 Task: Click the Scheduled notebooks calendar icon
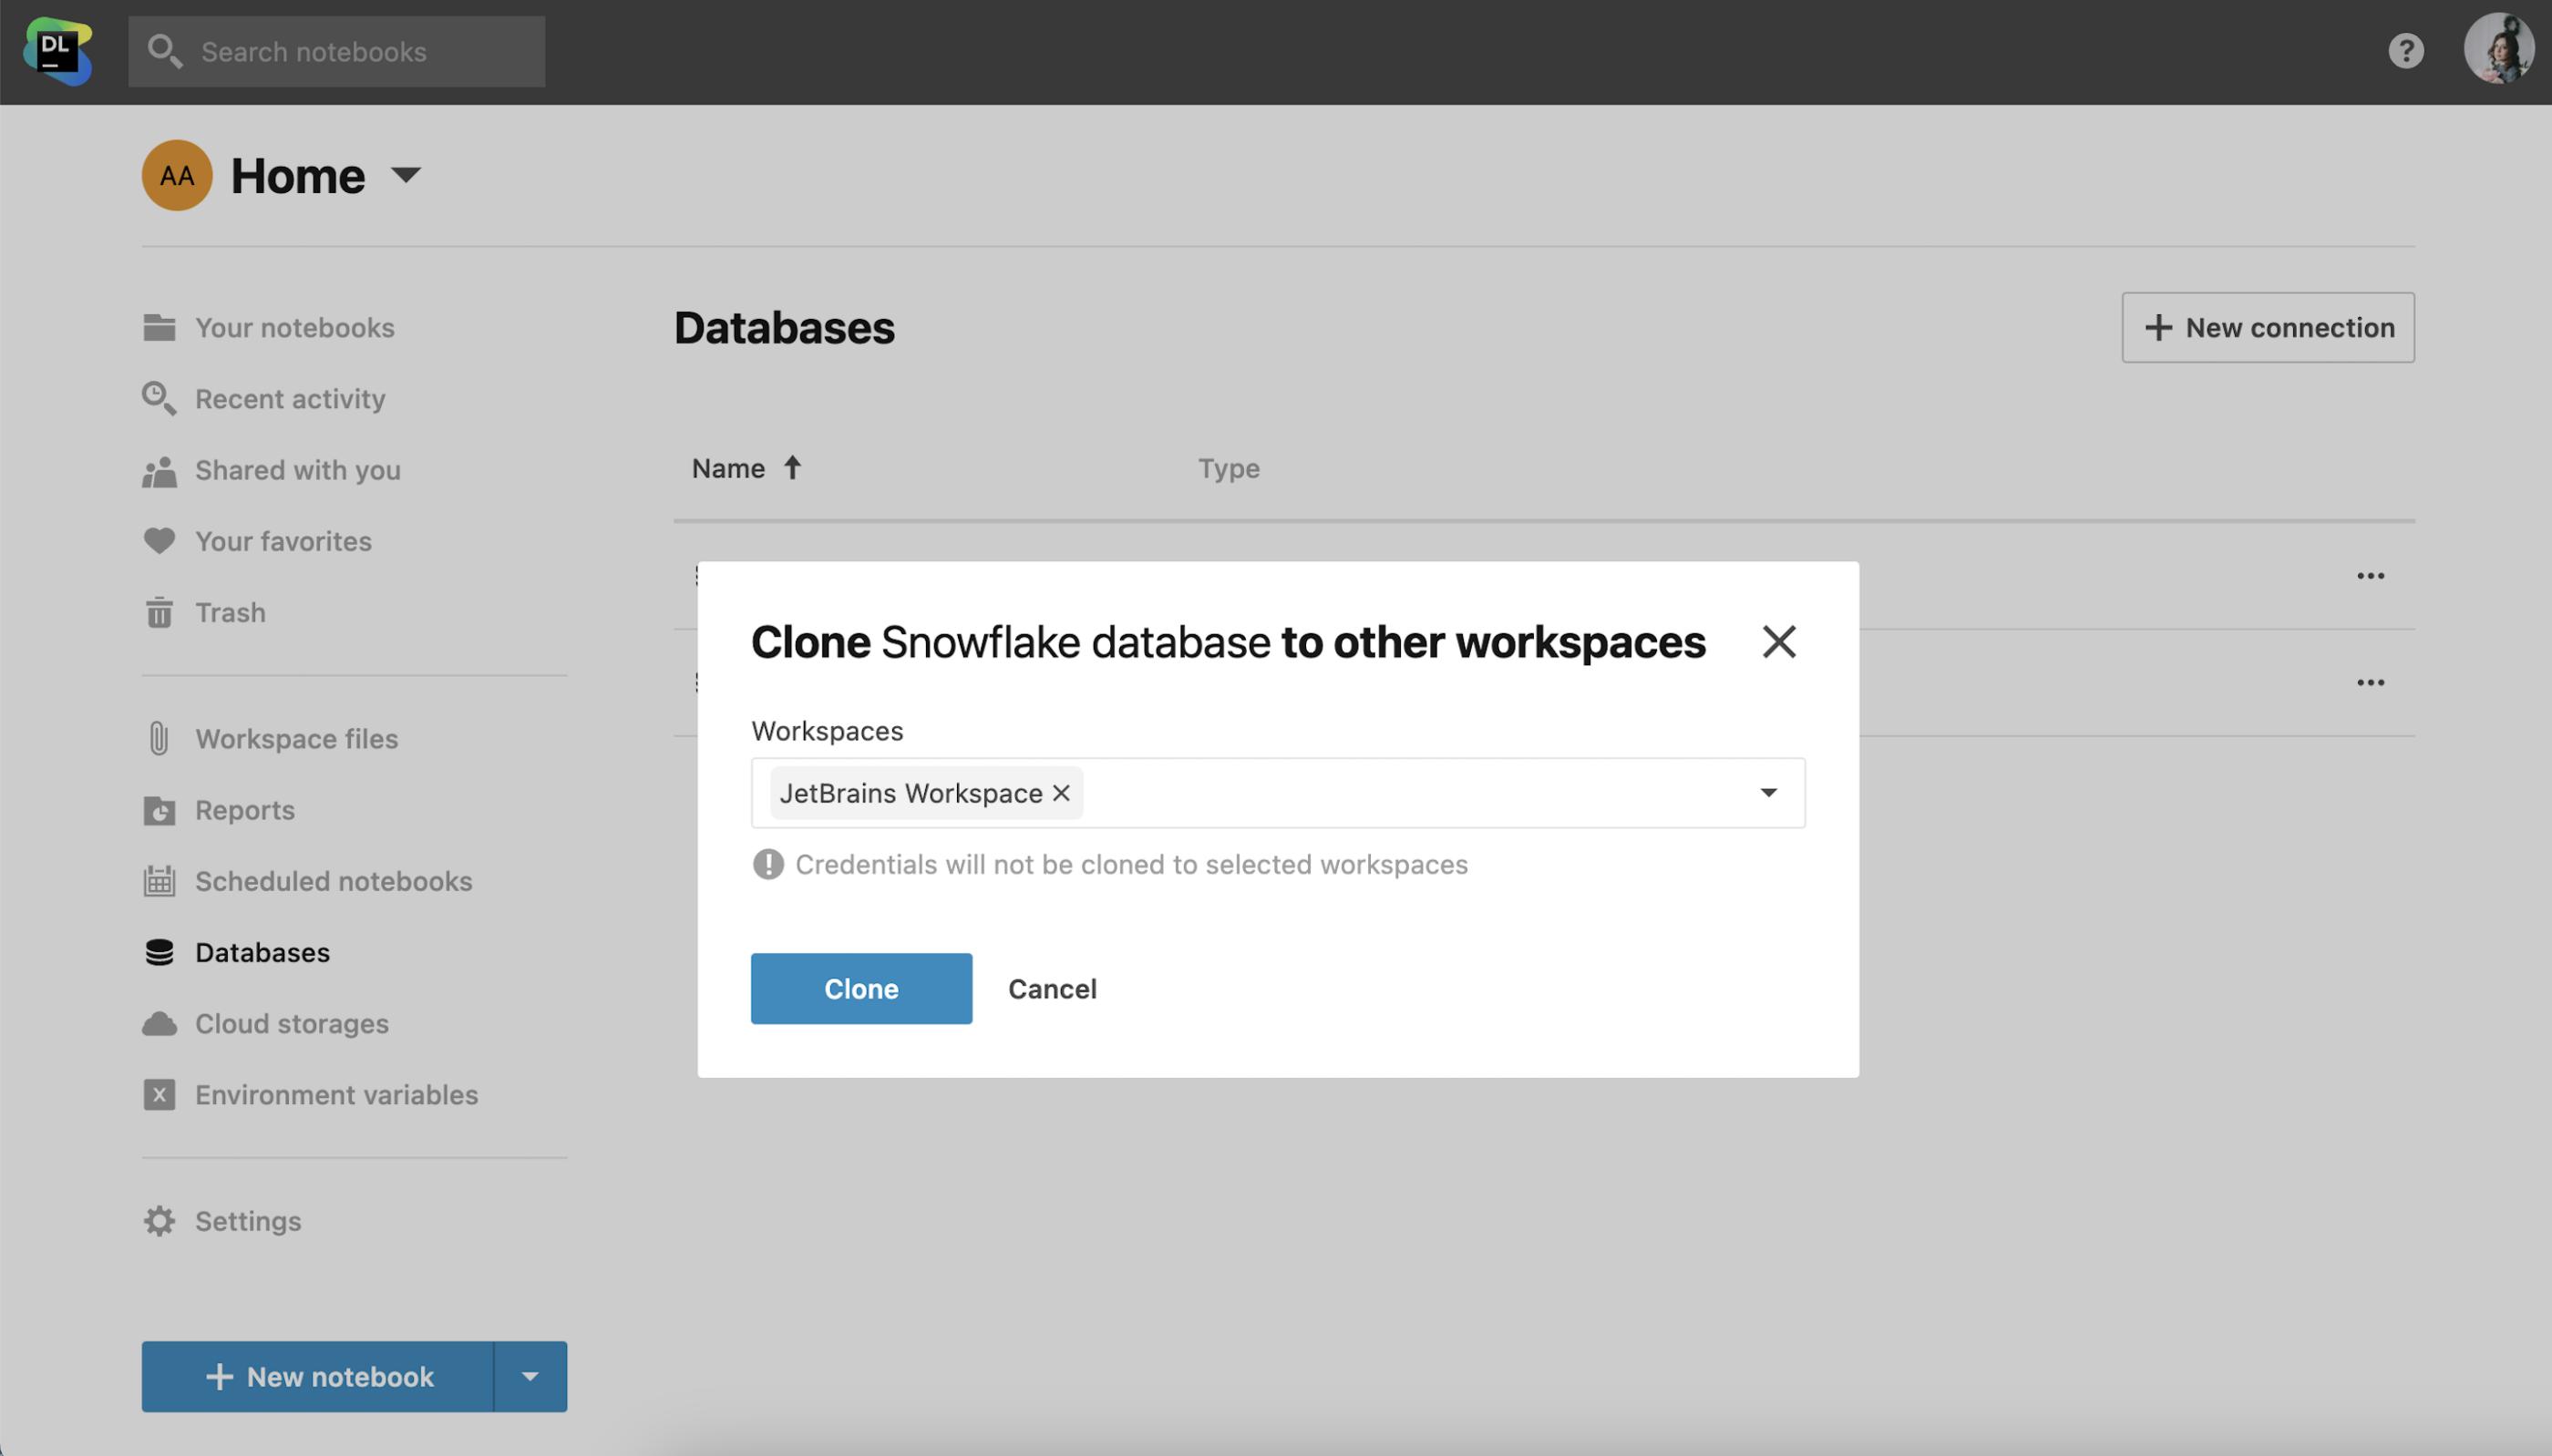click(159, 881)
